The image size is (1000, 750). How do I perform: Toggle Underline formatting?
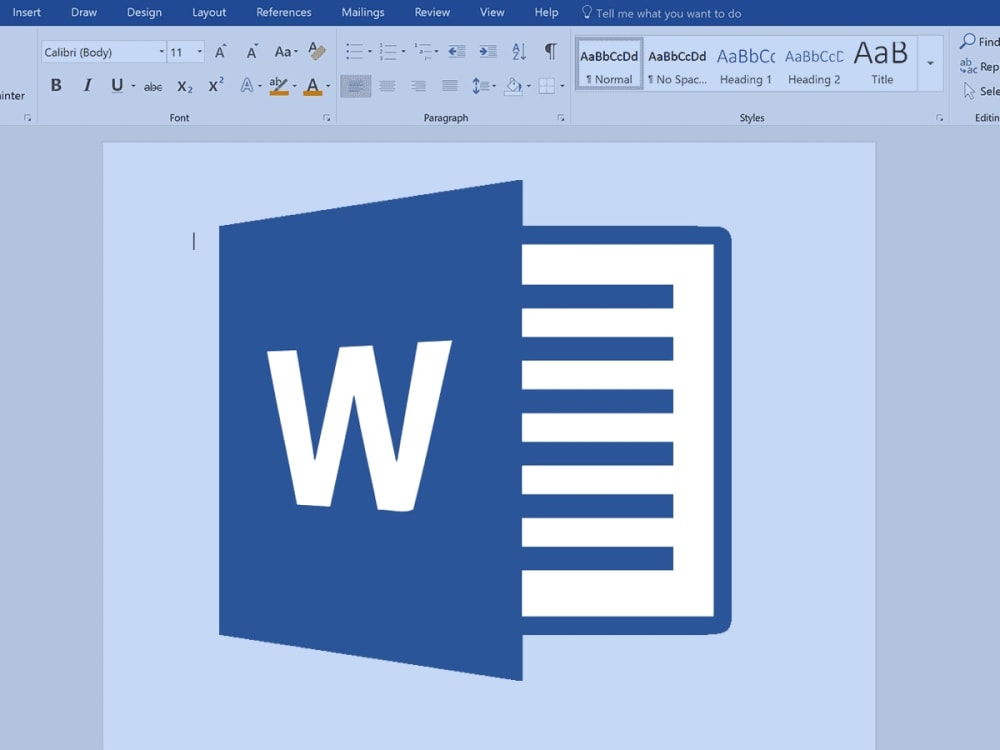(117, 85)
